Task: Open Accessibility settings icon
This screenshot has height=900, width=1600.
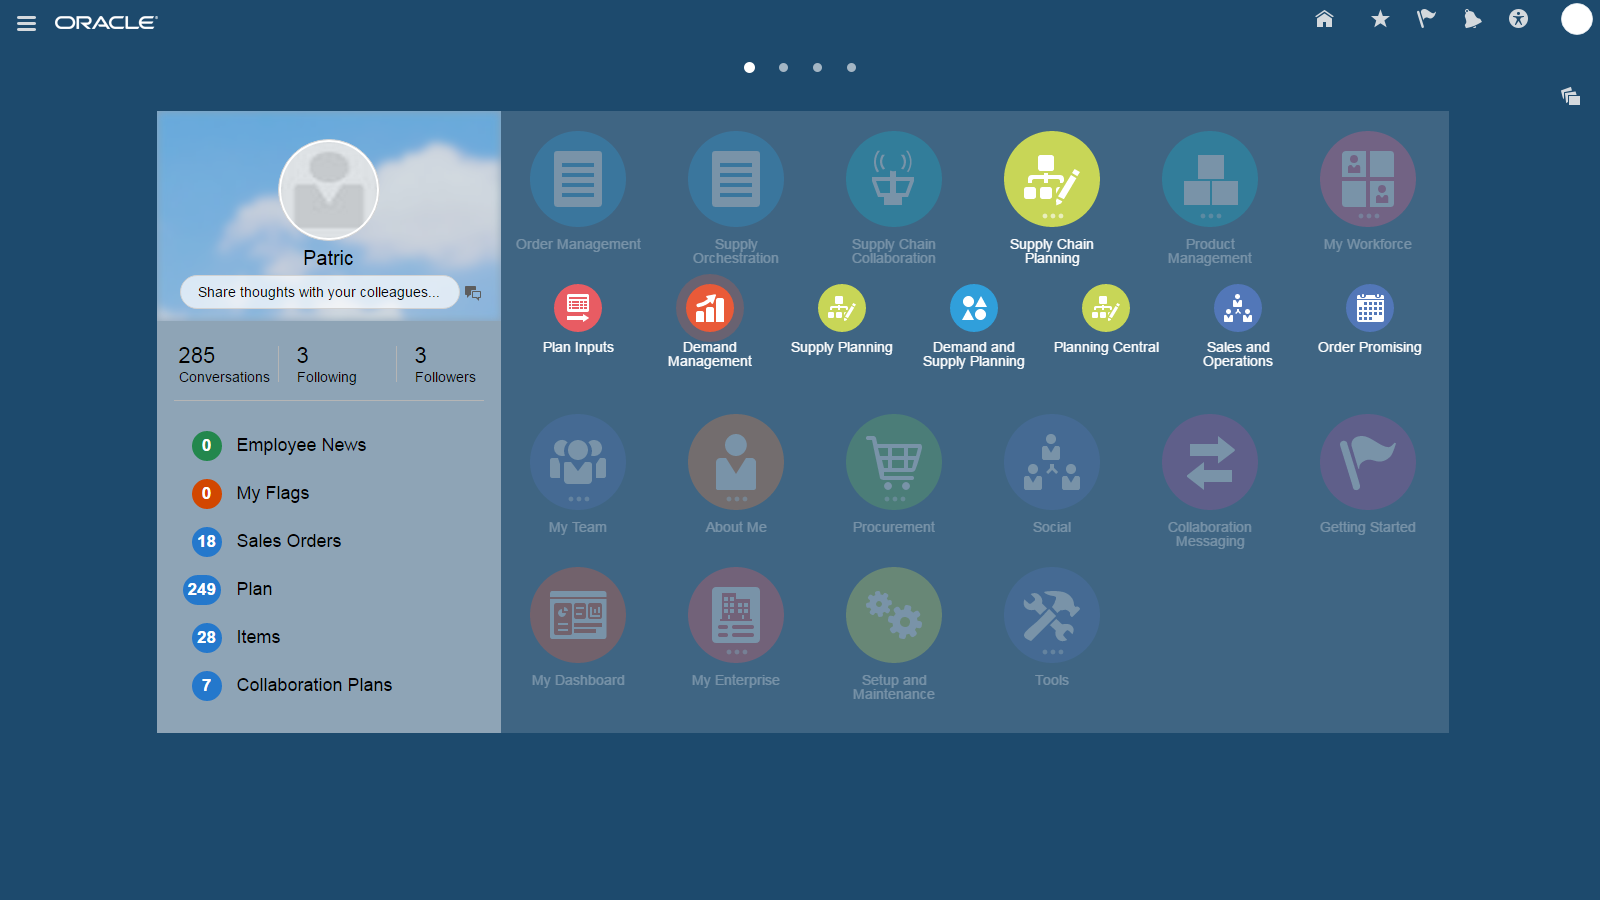Action: pyautogui.click(x=1518, y=19)
